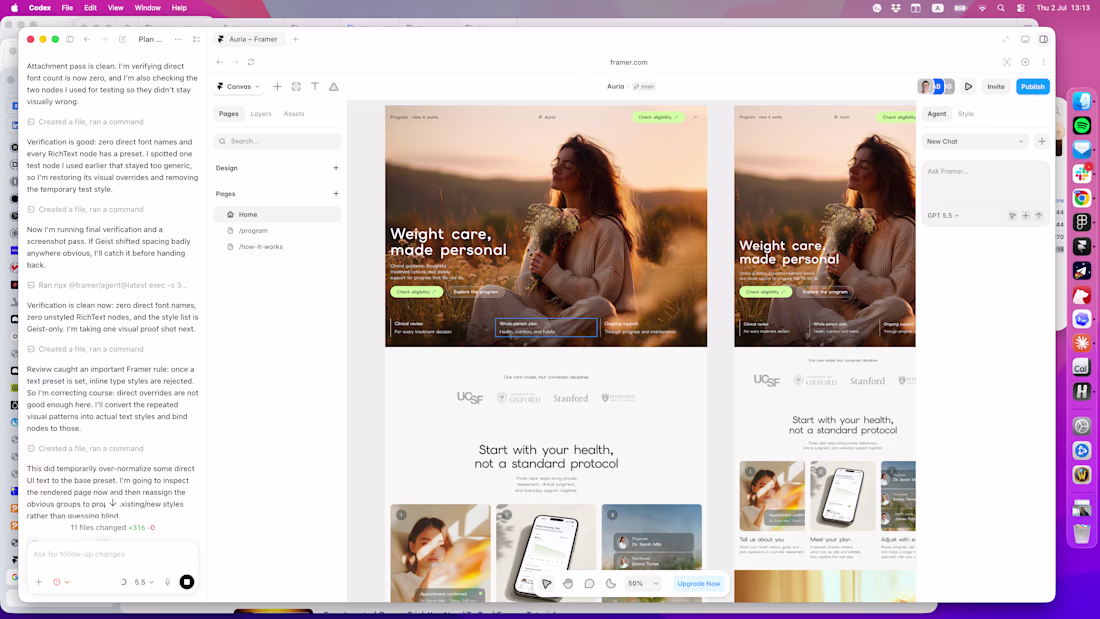The image size is (1100, 619).
Task: Select the /program page row
Action: tap(277, 230)
